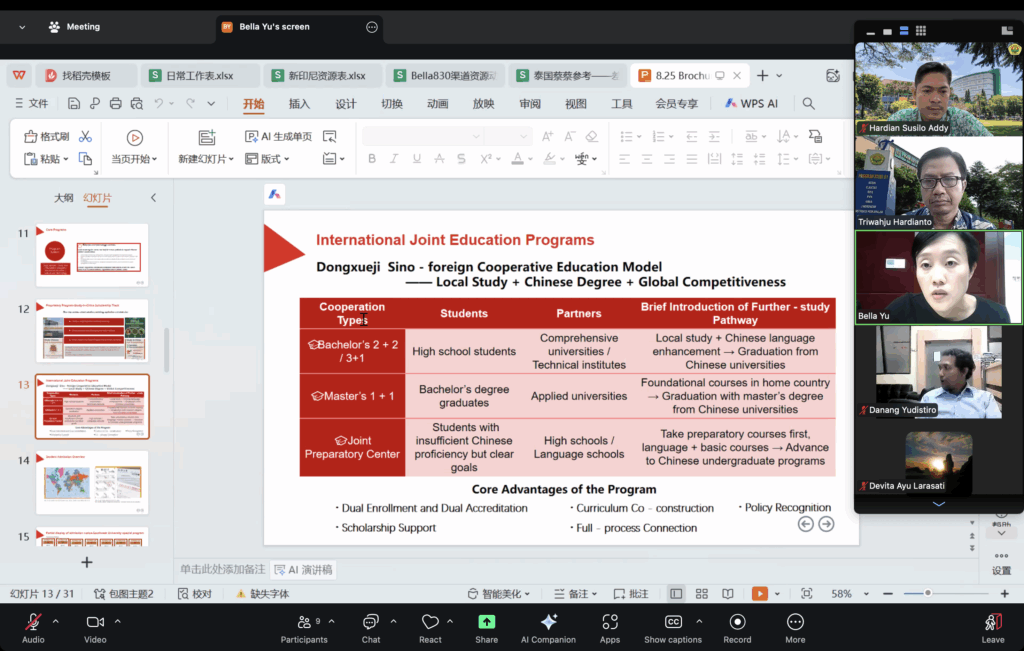Click the AI 生成单页 button
Image resolution: width=1024 pixels, height=651 pixels.
click(x=279, y=137)
